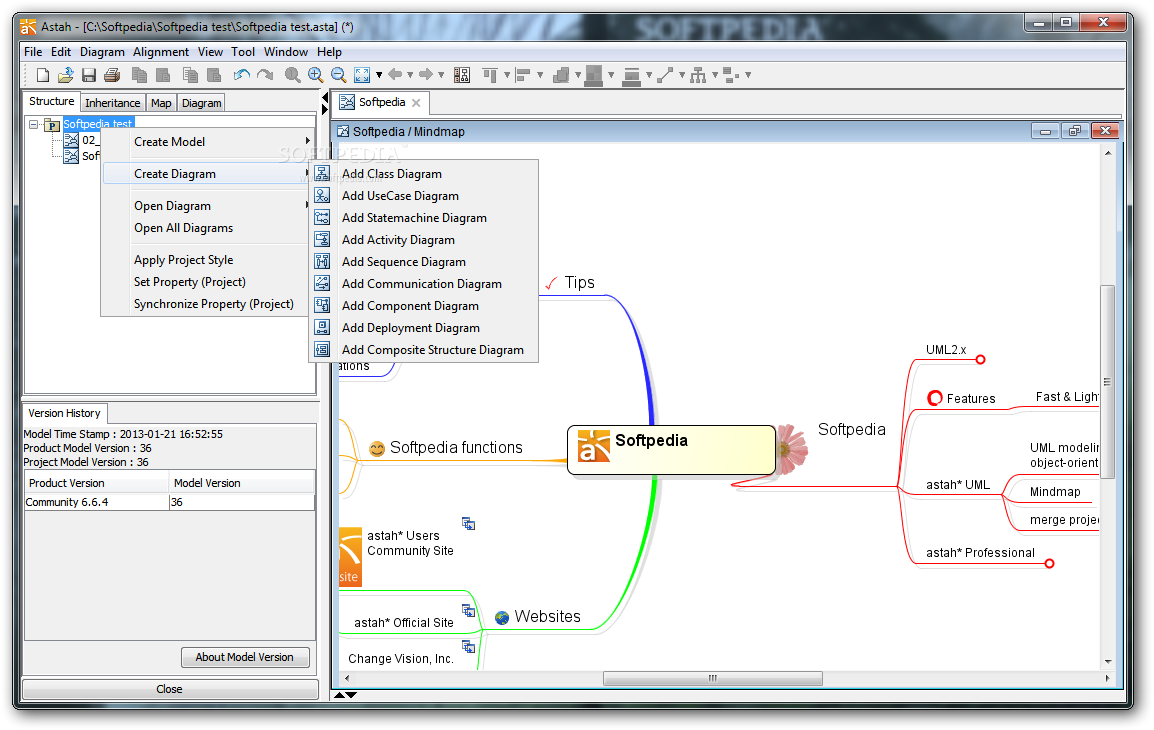This screenshot has width=1154, height=730.
Task: Click the Zoom Out magnifier icon
Action: [339, 75]
